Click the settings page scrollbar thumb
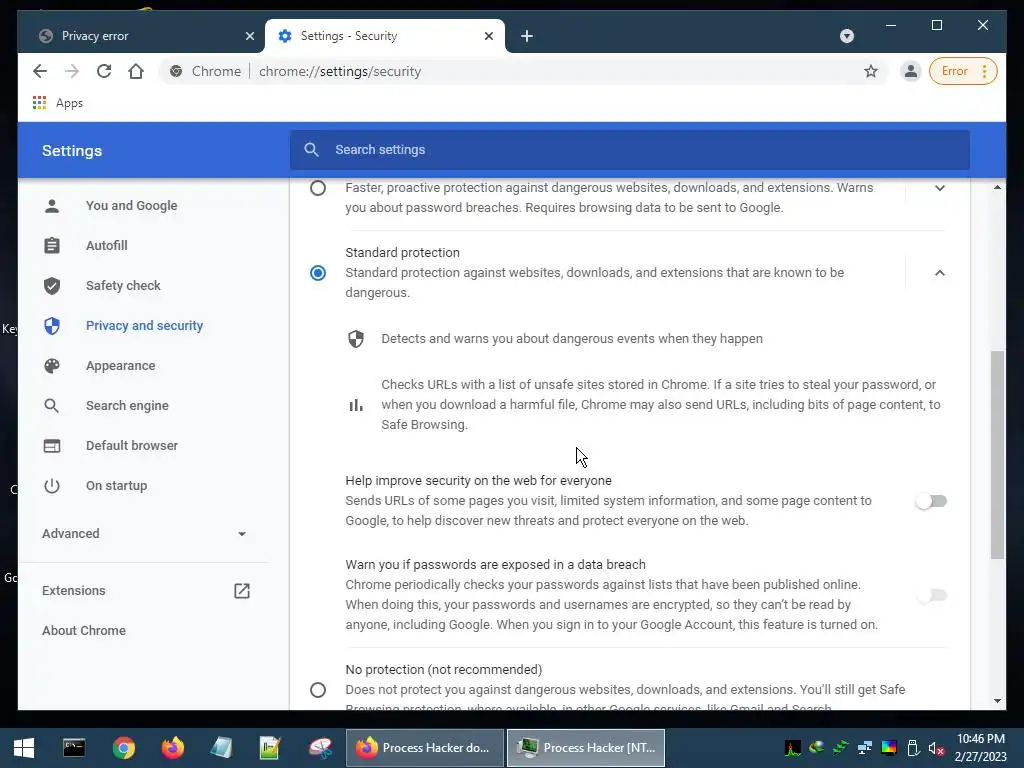Viewport: 1024px width, 768px height. 997,455
